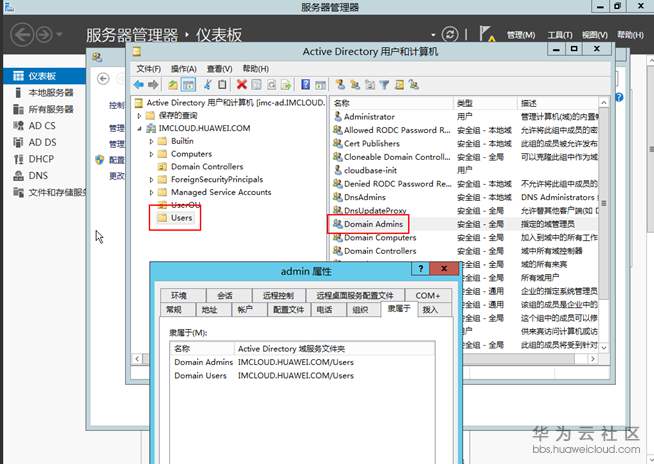
Task: Click the Cut scissors icon
Action: [x=207, y=85]
